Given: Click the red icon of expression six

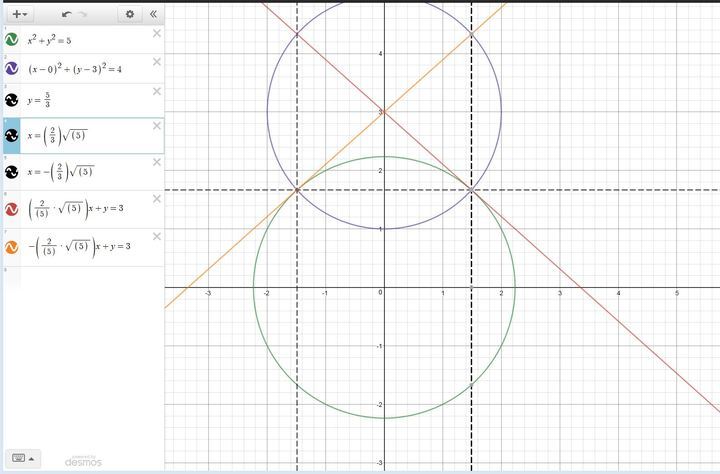Looking at the screenshot, I should (x=11, y=209).
